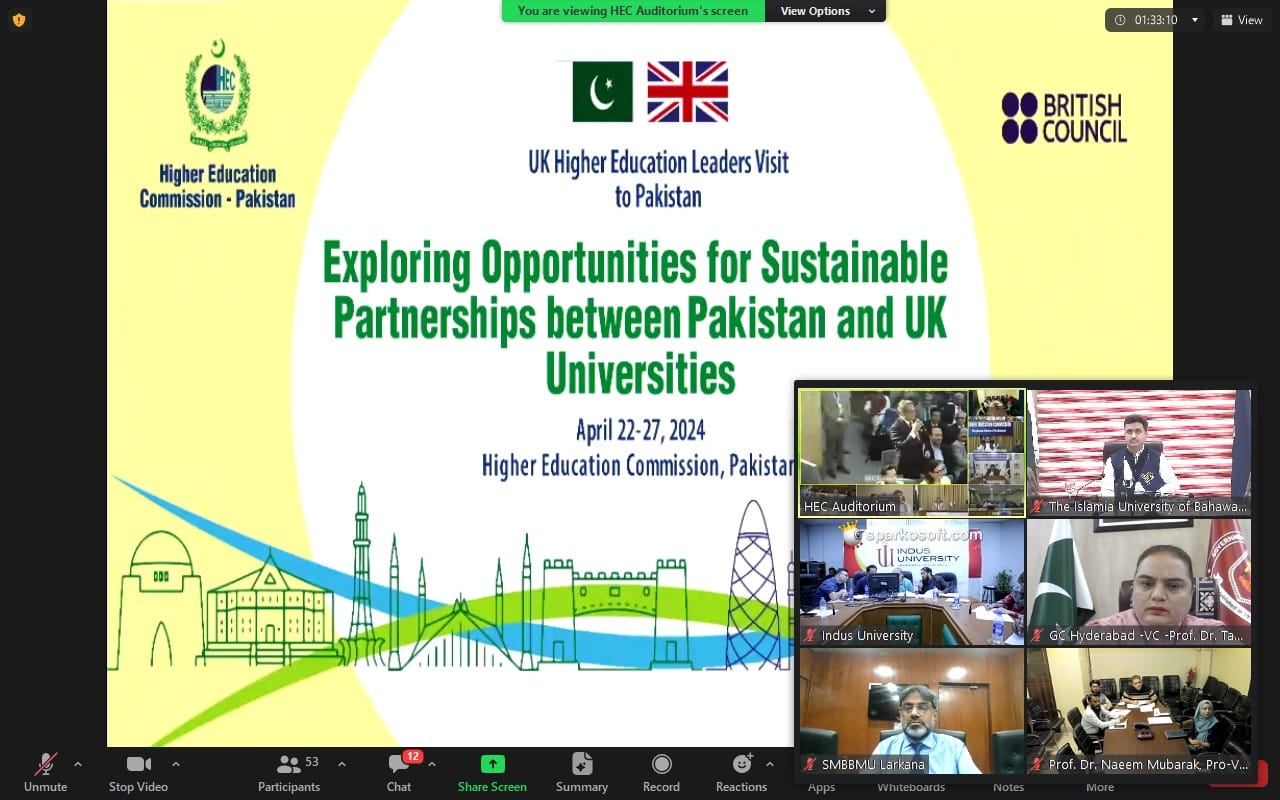Screen dimensions: 1280x800
Task: Toggle the camera with Stop Video
Action: tap(138, 771)
